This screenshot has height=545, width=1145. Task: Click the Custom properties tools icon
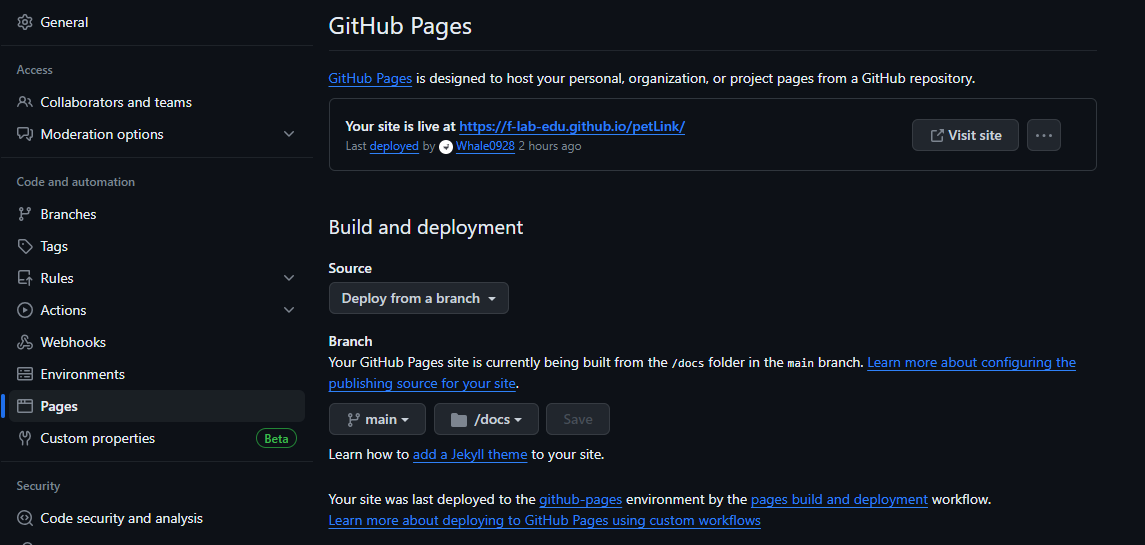(25, 438)
